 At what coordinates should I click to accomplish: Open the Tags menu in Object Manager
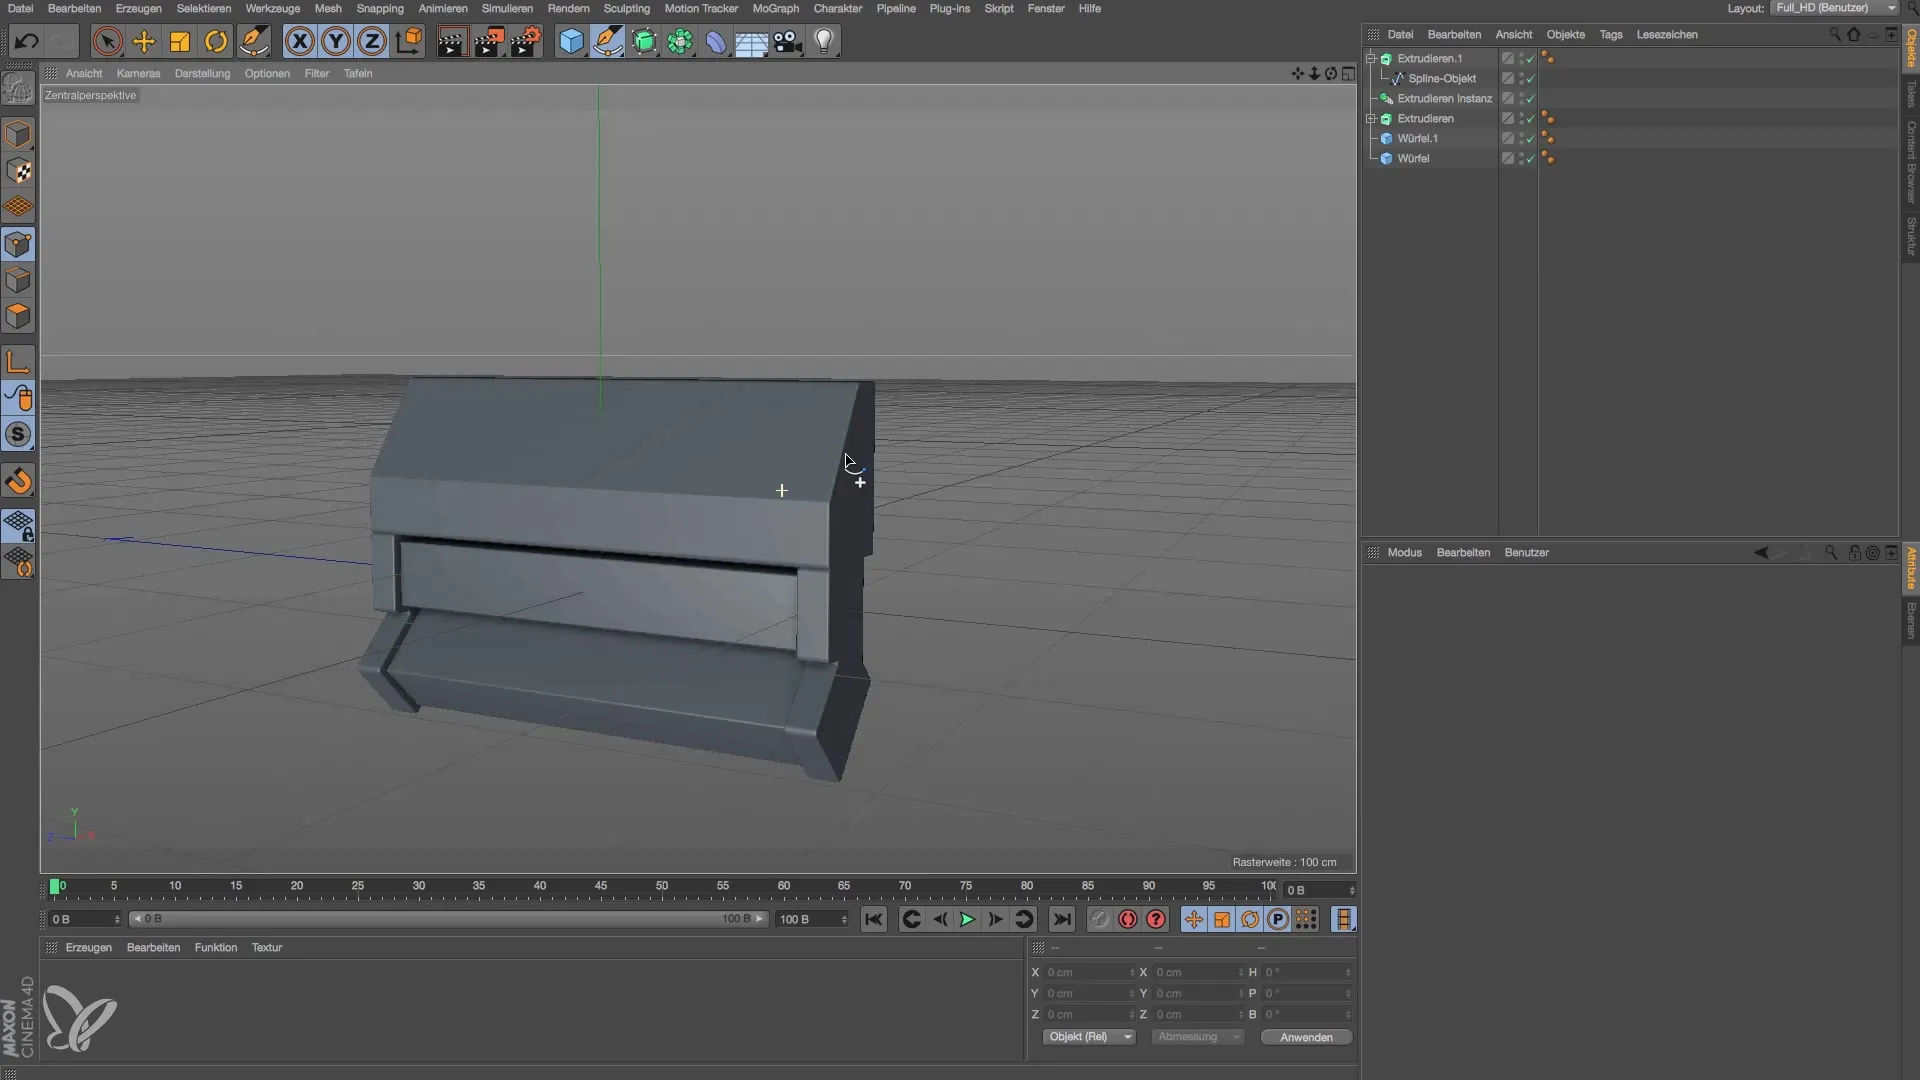coord(1610,34)
